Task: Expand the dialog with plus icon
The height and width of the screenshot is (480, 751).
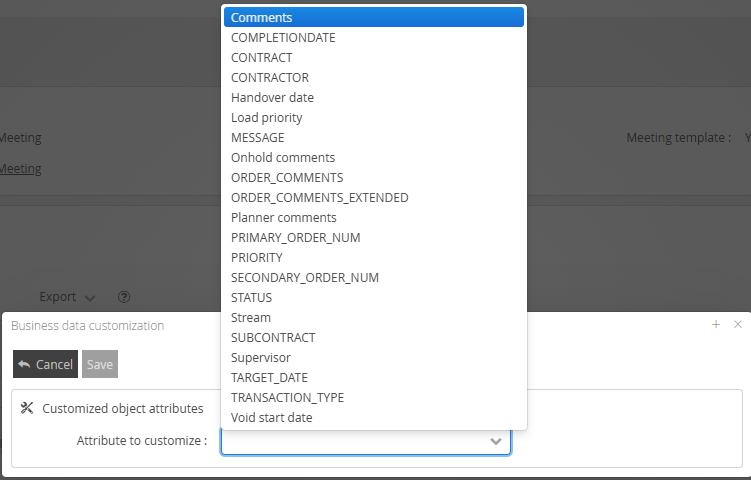Action: [716, 325]
